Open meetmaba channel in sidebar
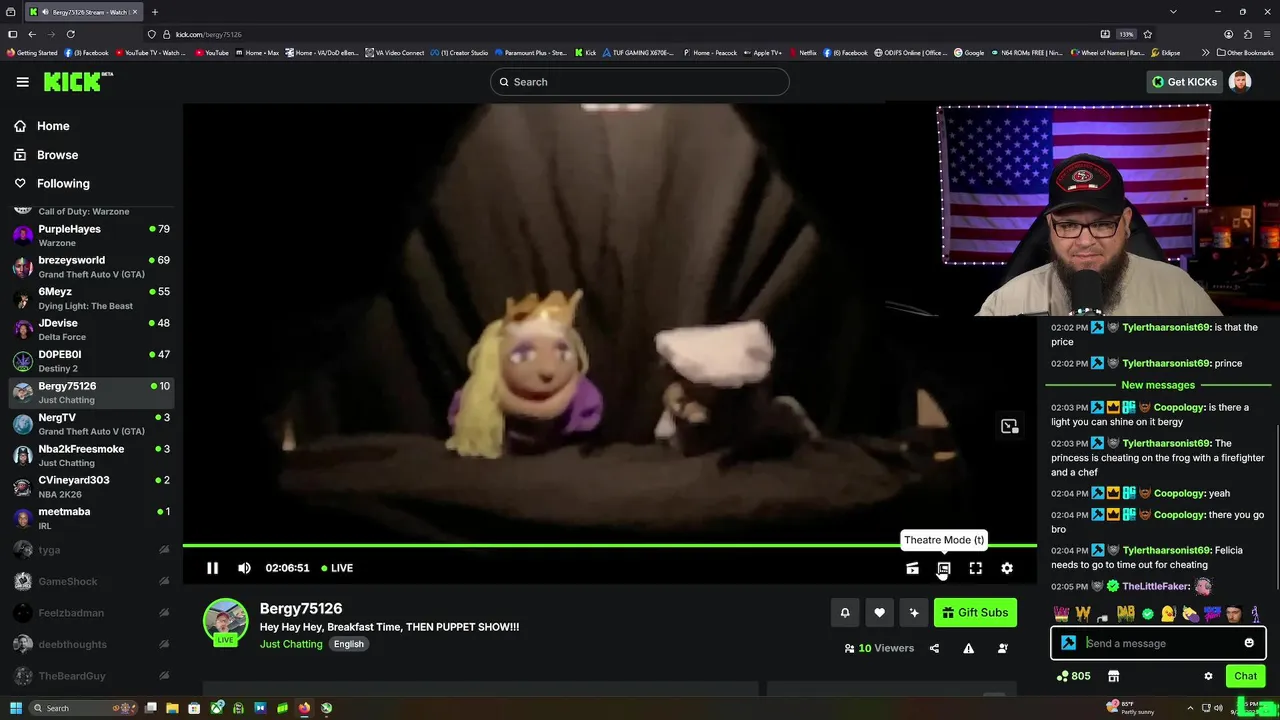 click(x=92, y=518)
